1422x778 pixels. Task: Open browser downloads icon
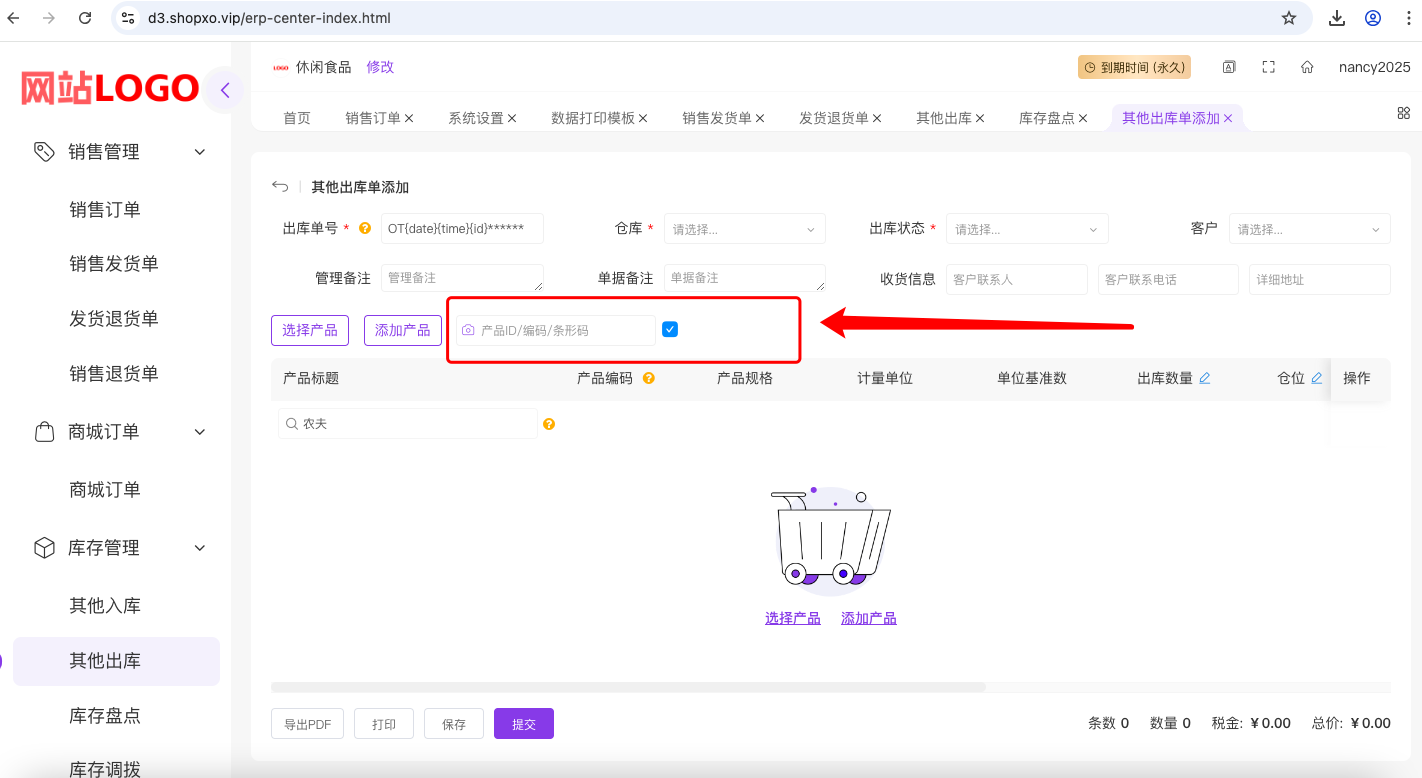coord(1337,18)
